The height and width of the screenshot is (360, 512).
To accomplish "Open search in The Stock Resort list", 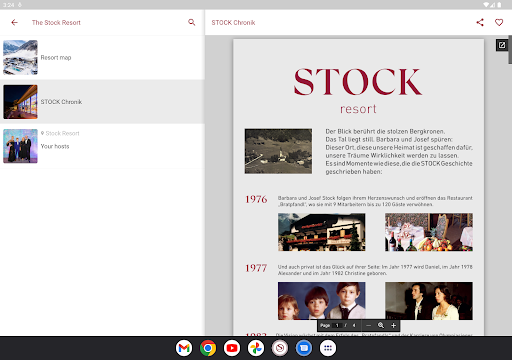I will (191, 22).
